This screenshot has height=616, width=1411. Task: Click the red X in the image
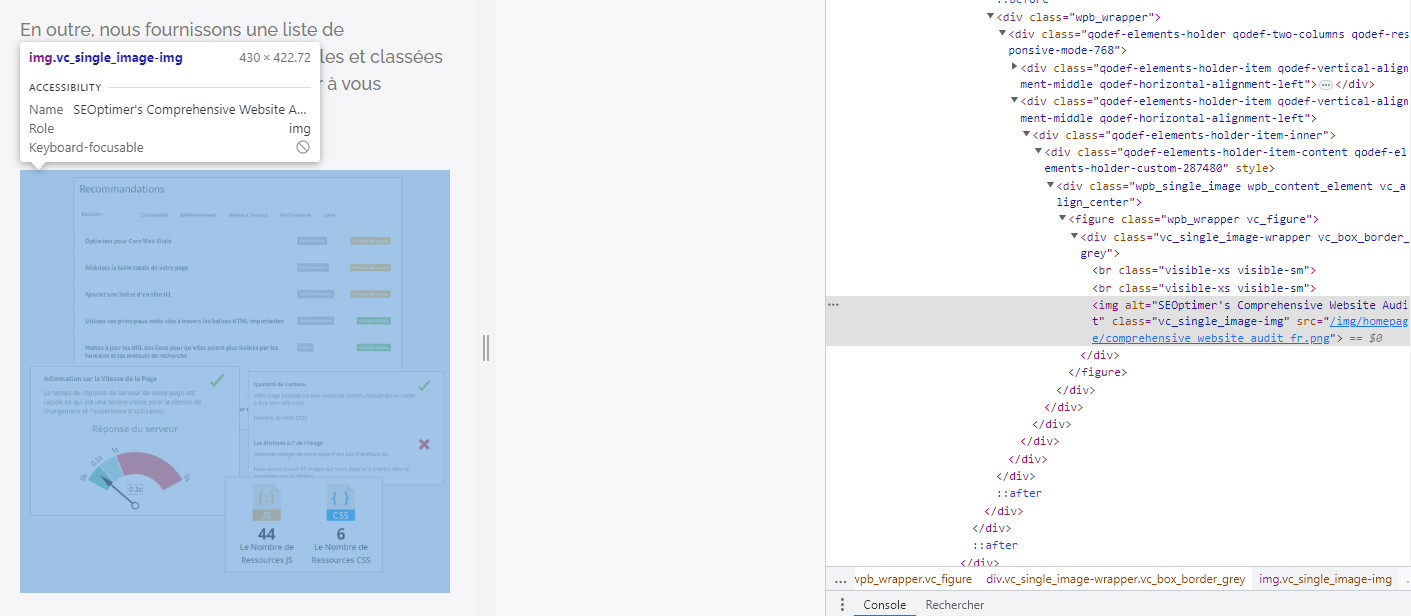point(424,444)
